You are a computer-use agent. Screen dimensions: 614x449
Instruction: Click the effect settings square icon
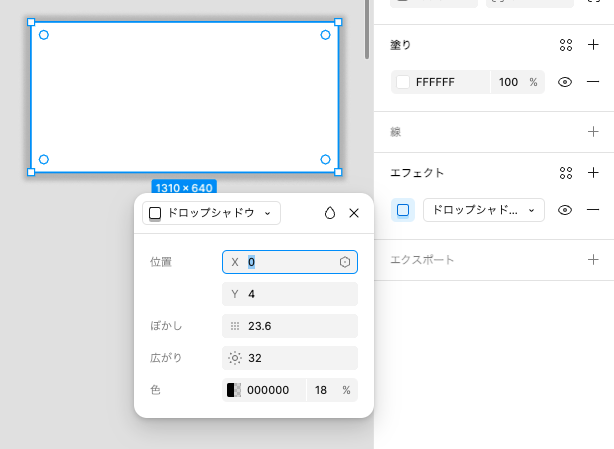[403, 210]
